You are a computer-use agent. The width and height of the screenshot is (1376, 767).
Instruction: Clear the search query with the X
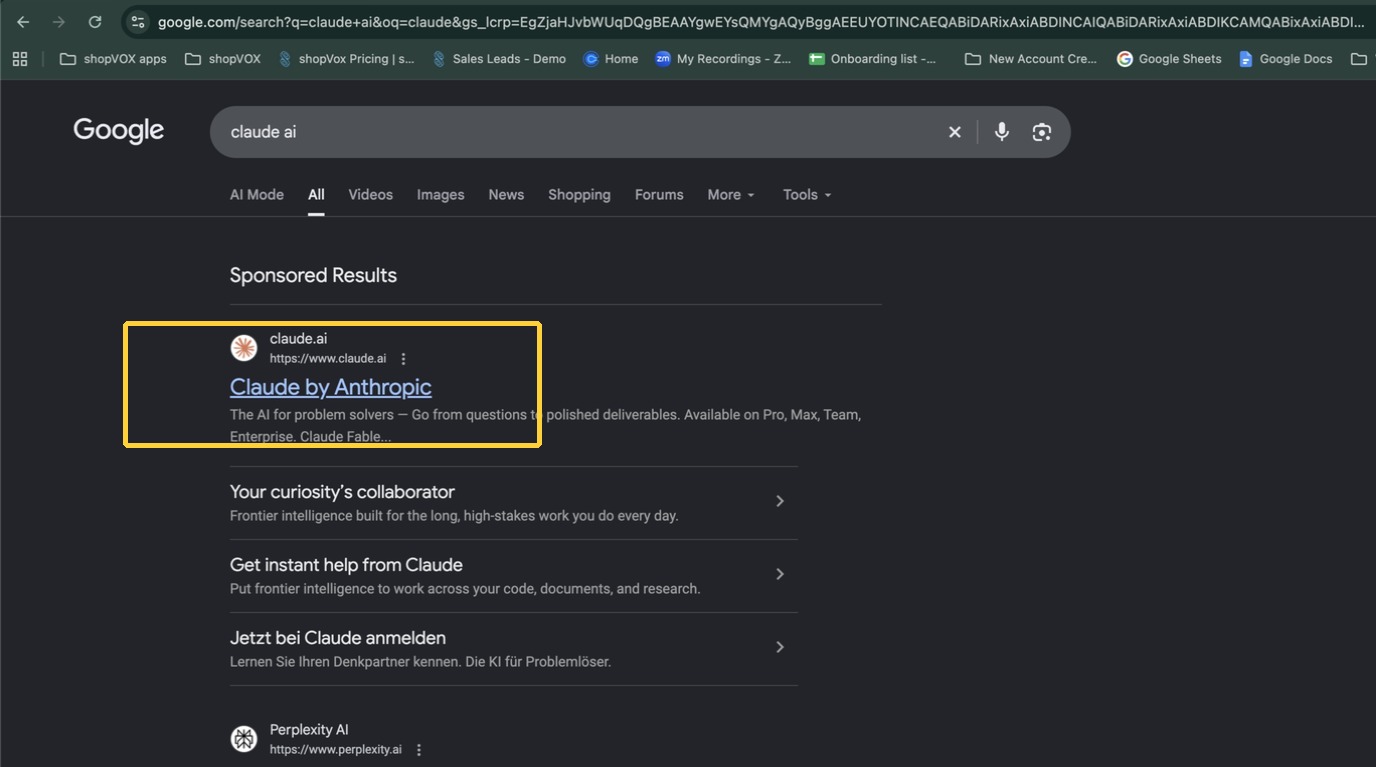pyautogui.click(x=955, y=132)
